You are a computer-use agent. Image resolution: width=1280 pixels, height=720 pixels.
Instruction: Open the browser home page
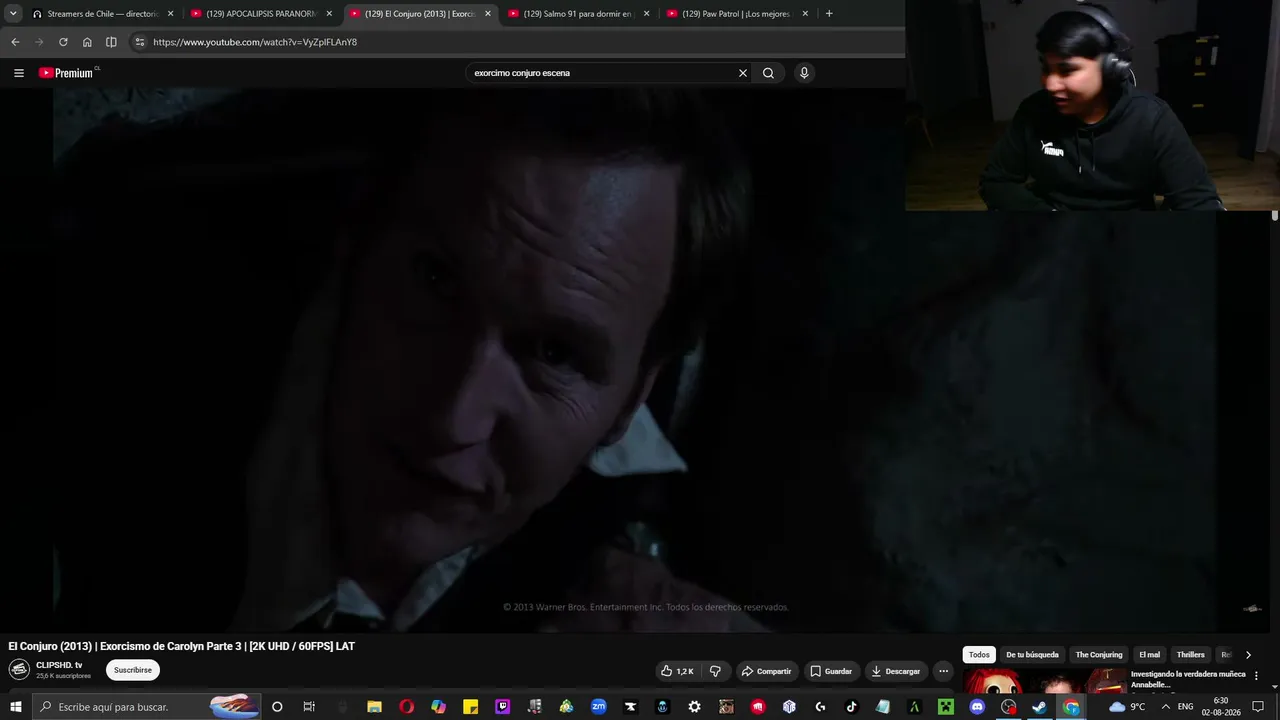[87, 42]
